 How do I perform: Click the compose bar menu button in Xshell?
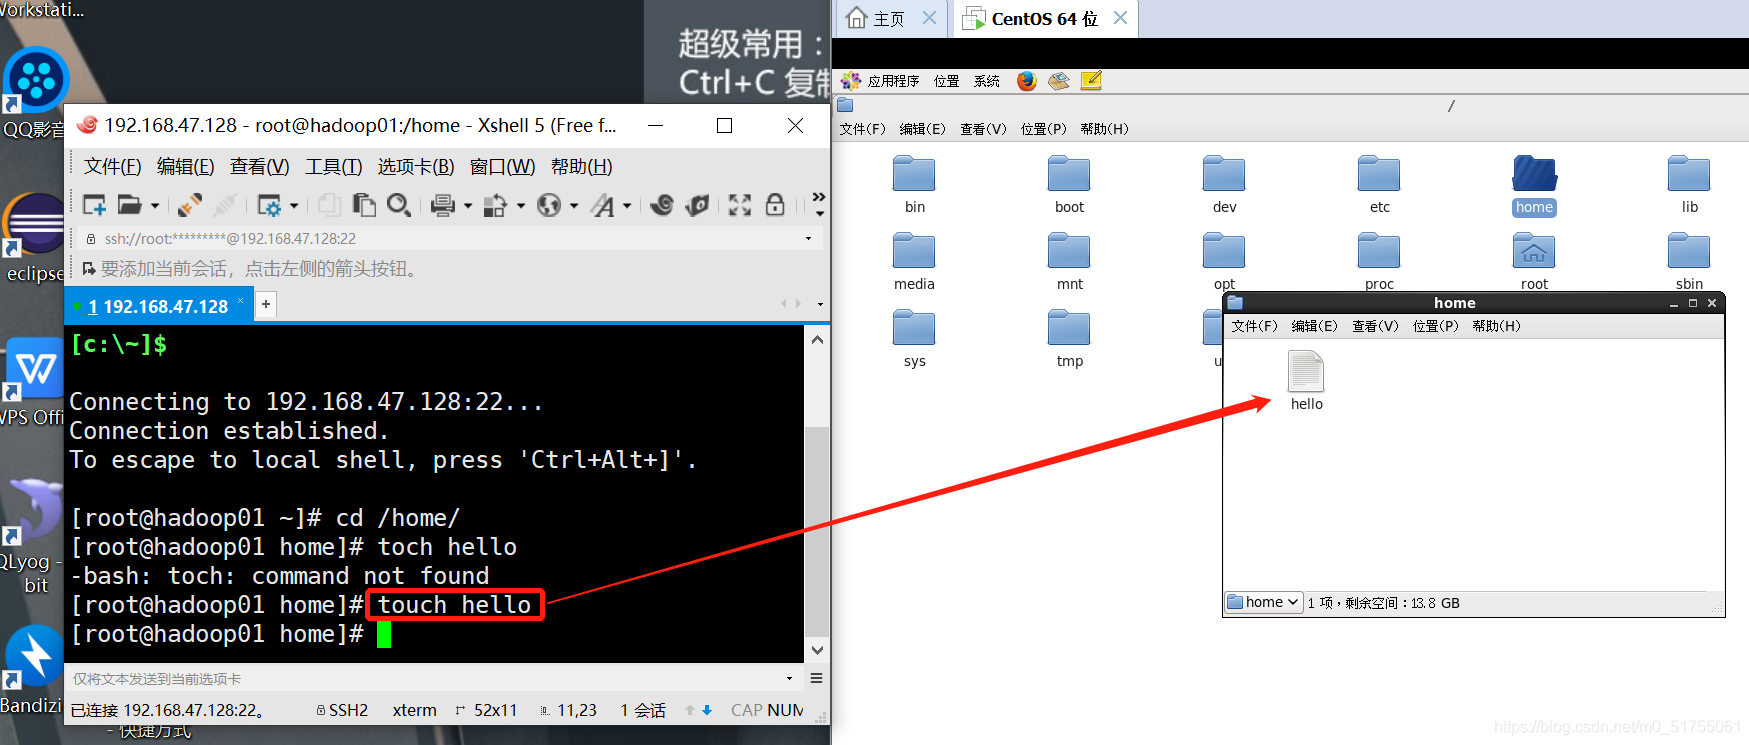(816, 678)
